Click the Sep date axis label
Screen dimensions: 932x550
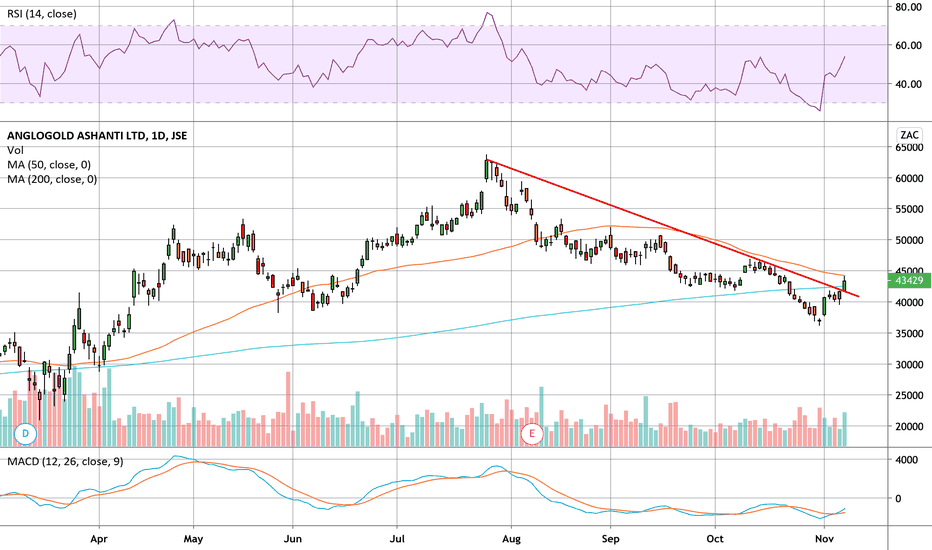point(610,539)
